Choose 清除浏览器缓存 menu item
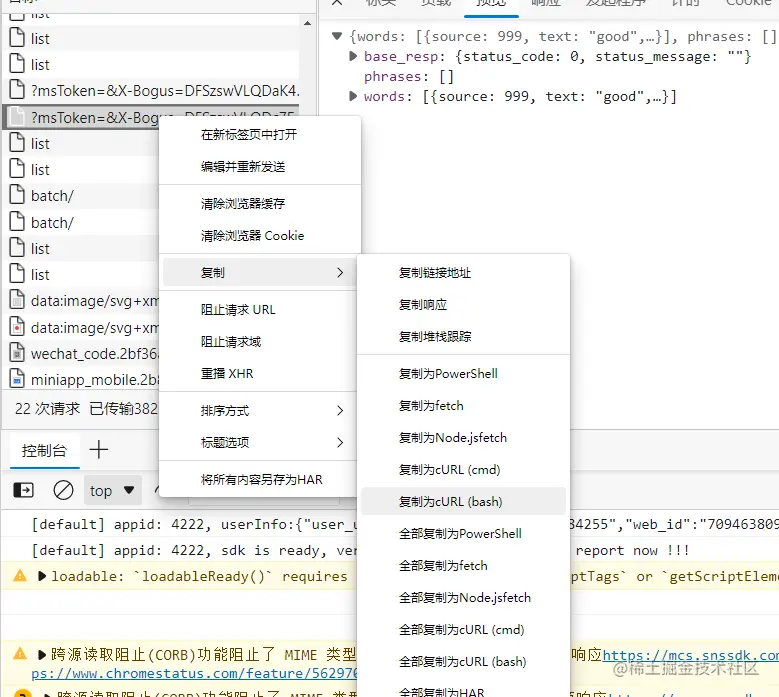This screenshot has height=697, width=779. click(x=260, y=204)
